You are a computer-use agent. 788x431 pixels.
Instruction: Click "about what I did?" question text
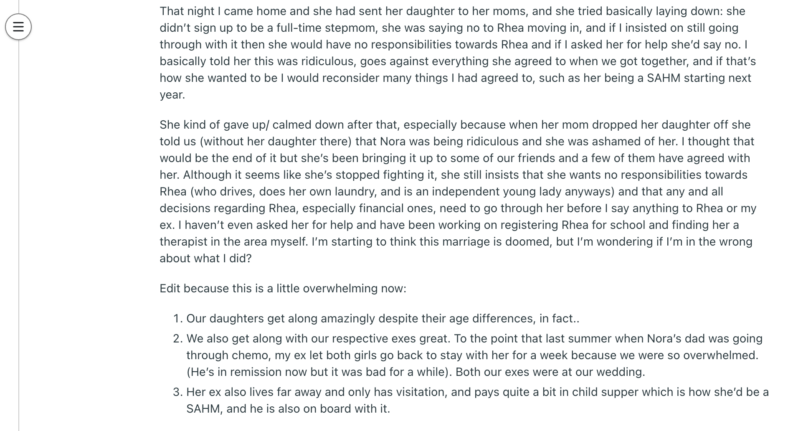coord(206,258)
